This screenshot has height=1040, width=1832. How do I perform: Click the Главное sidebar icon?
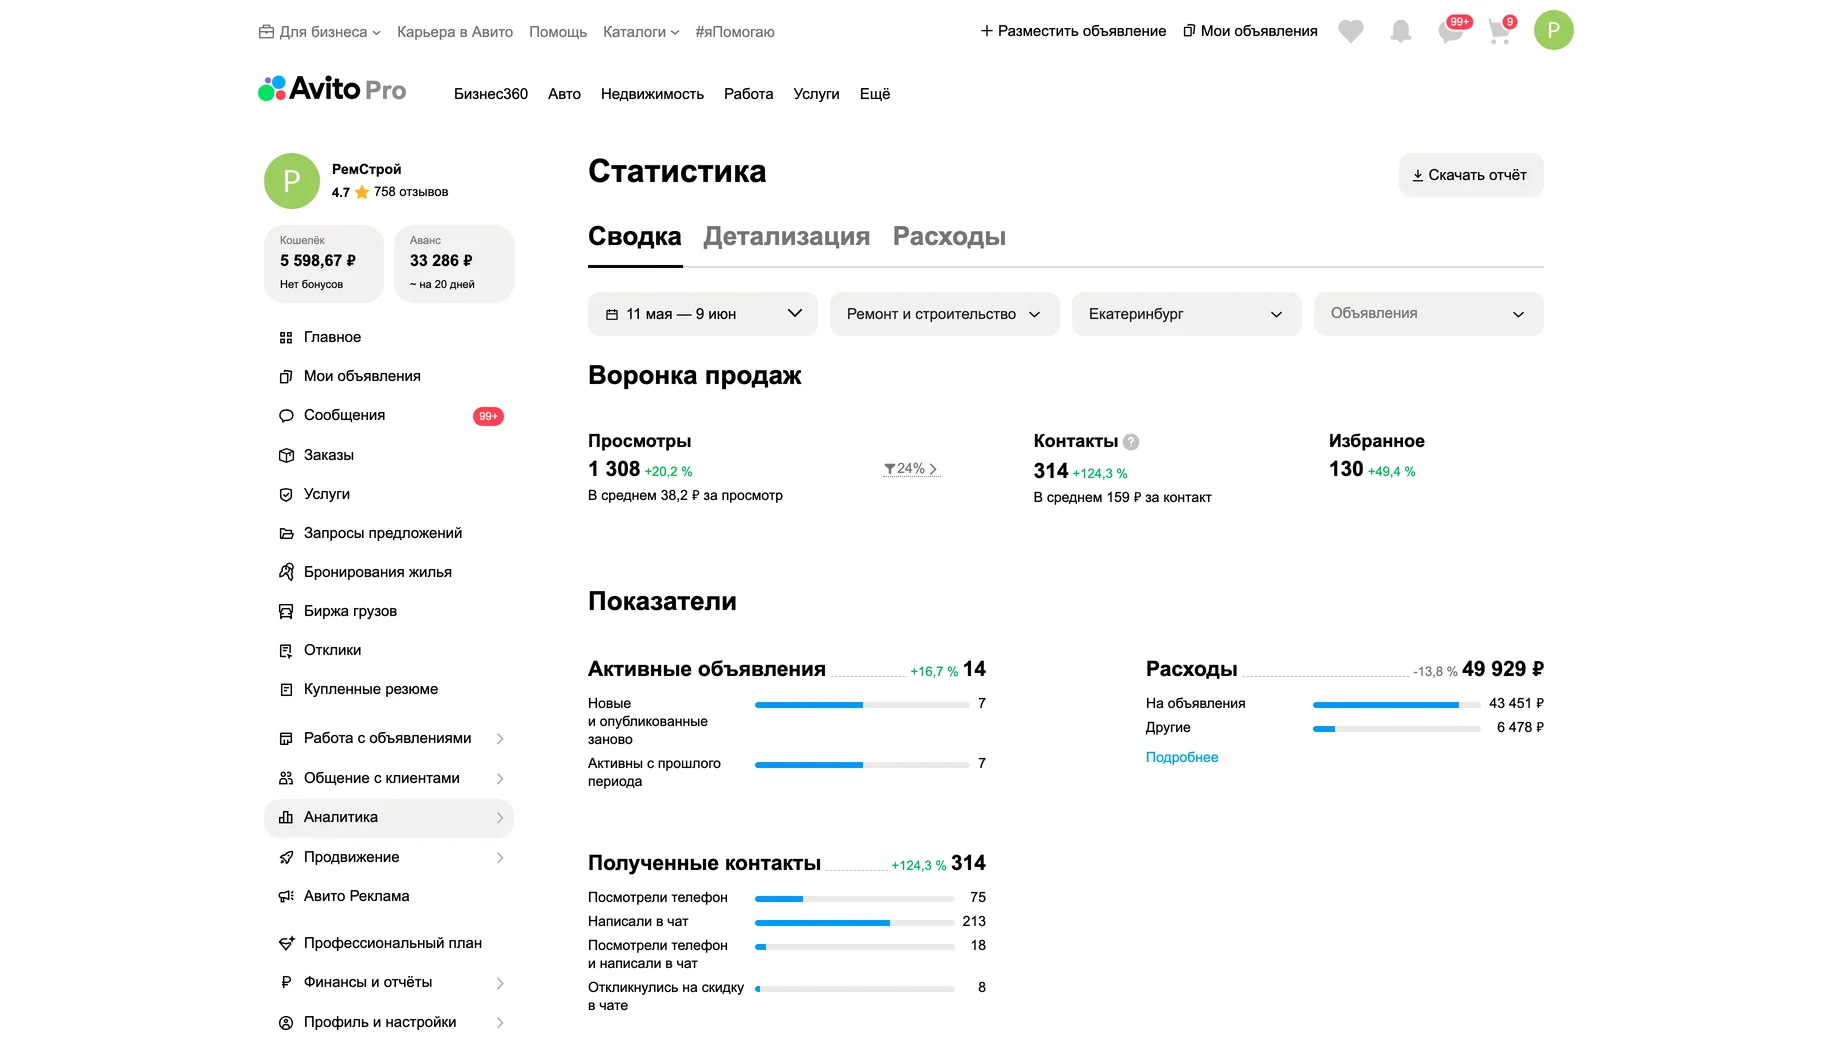(286, 338)
